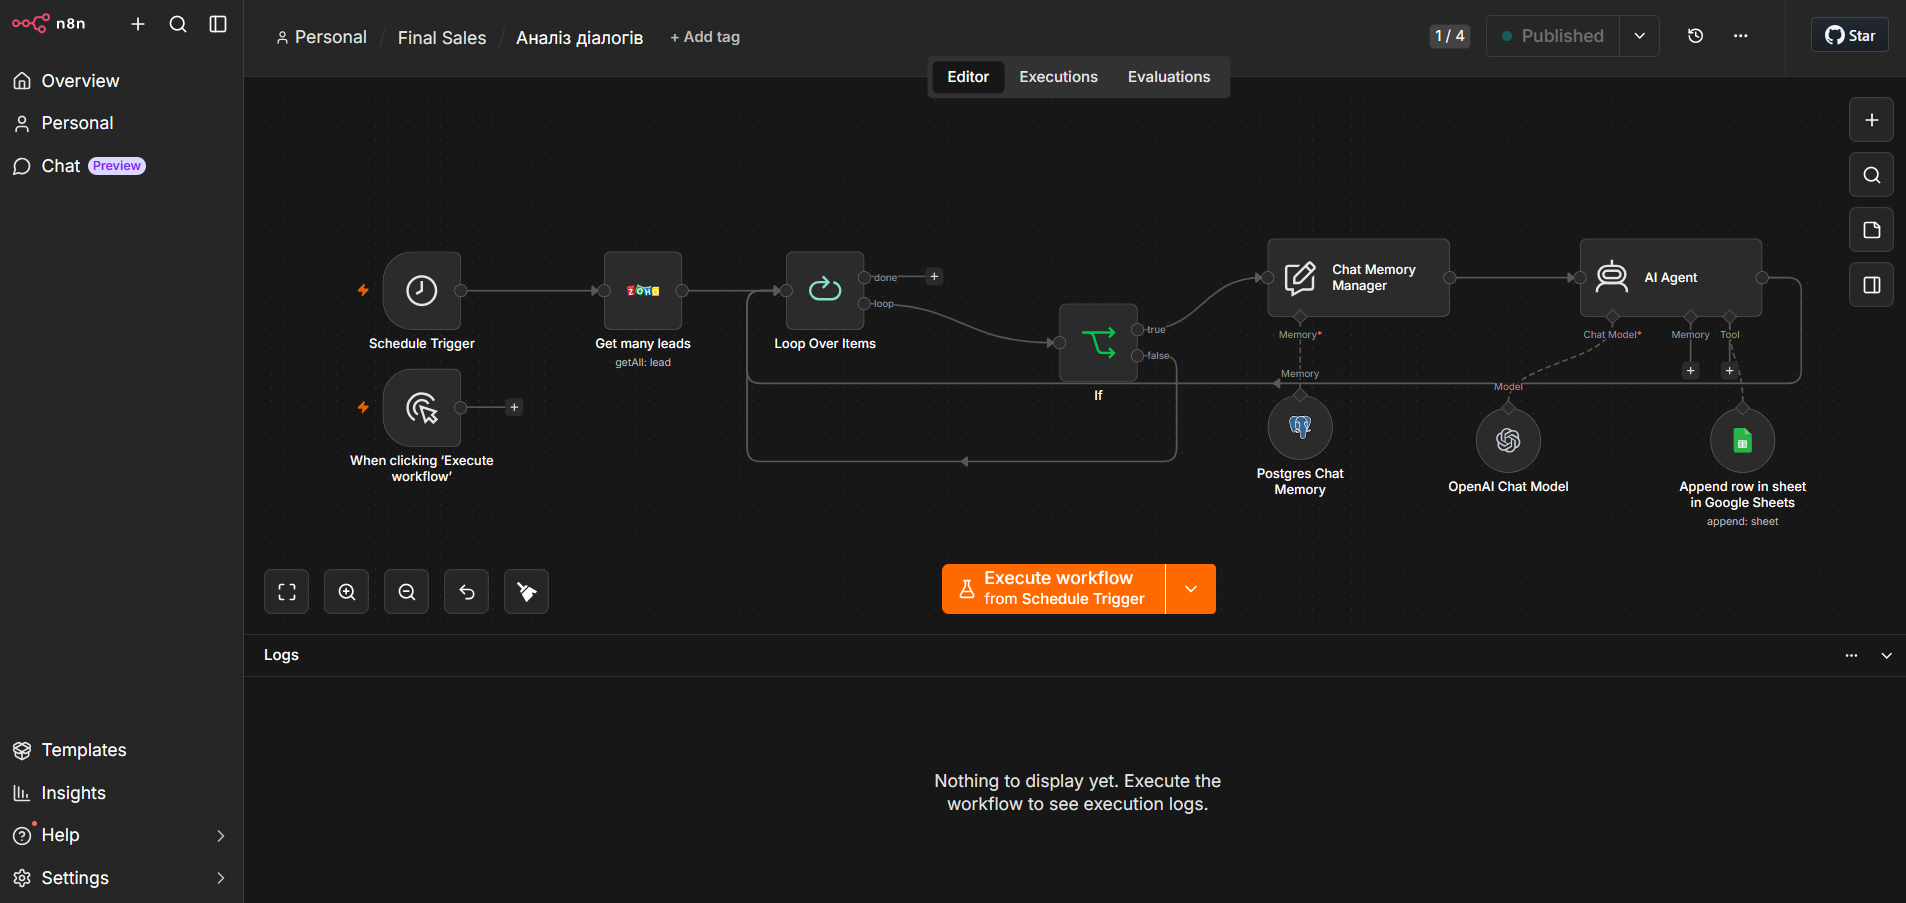Switch to the Executions tab
Viewport: 1906px width, 903px height.
[1058, 77]
